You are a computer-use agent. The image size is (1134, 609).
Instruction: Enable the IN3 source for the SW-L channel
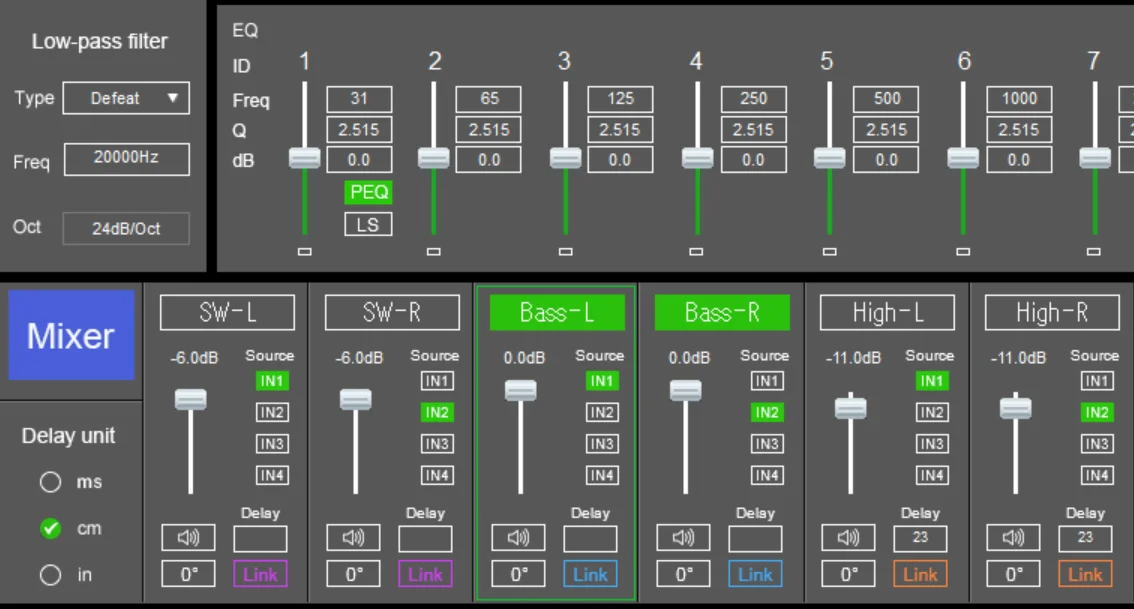pos(272,444)
